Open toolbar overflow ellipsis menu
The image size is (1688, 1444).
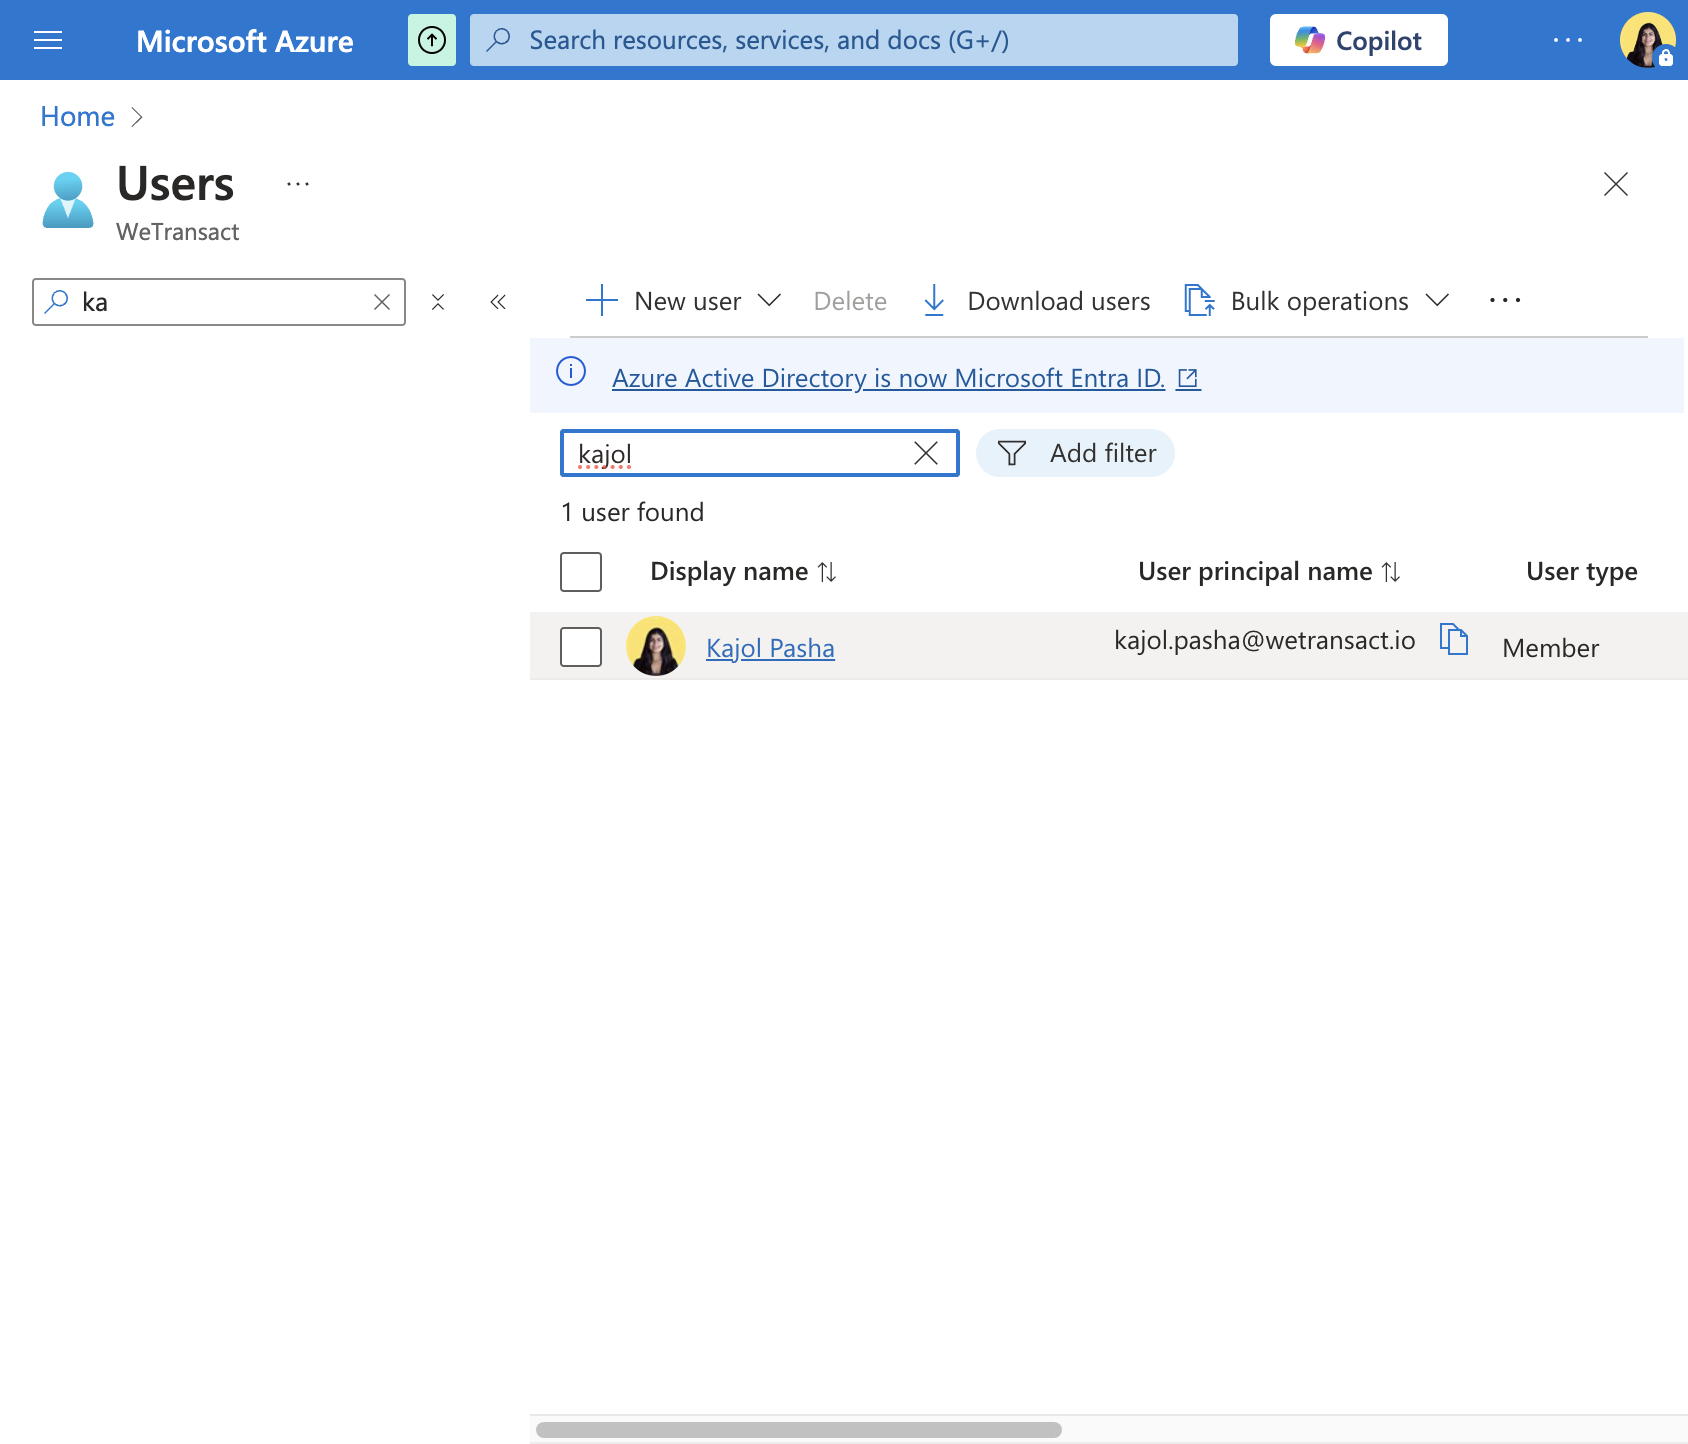pos(1505,301)
